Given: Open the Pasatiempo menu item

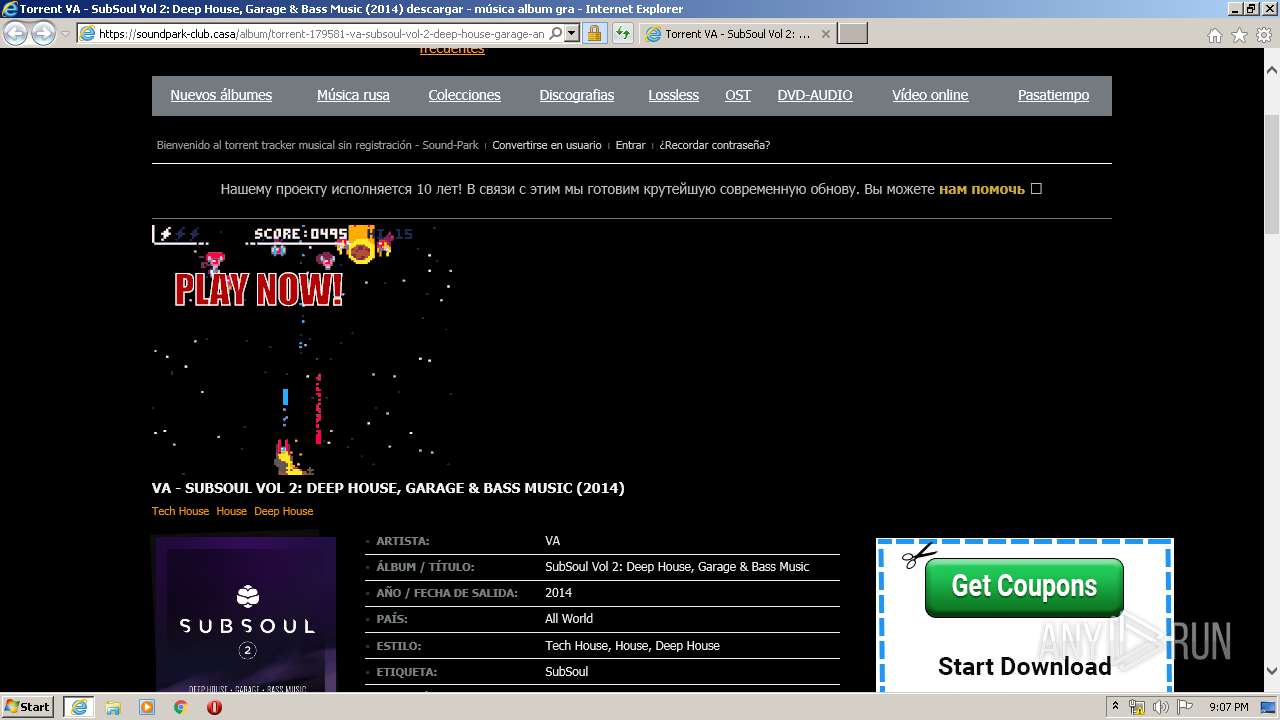Looking at the screenshot, I should 1053,95.
